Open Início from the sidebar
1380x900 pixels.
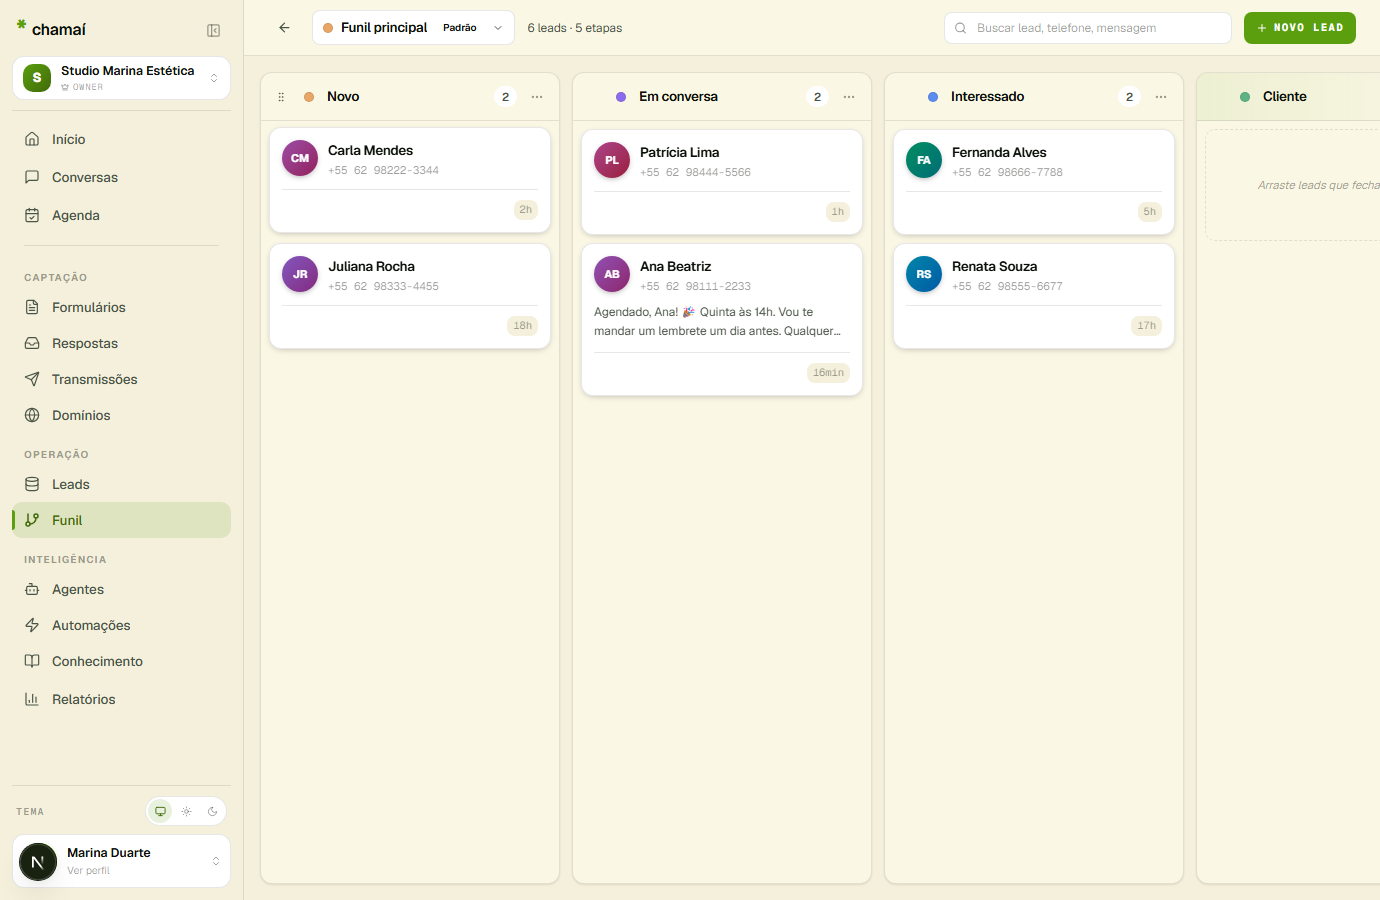pos(122,139)
